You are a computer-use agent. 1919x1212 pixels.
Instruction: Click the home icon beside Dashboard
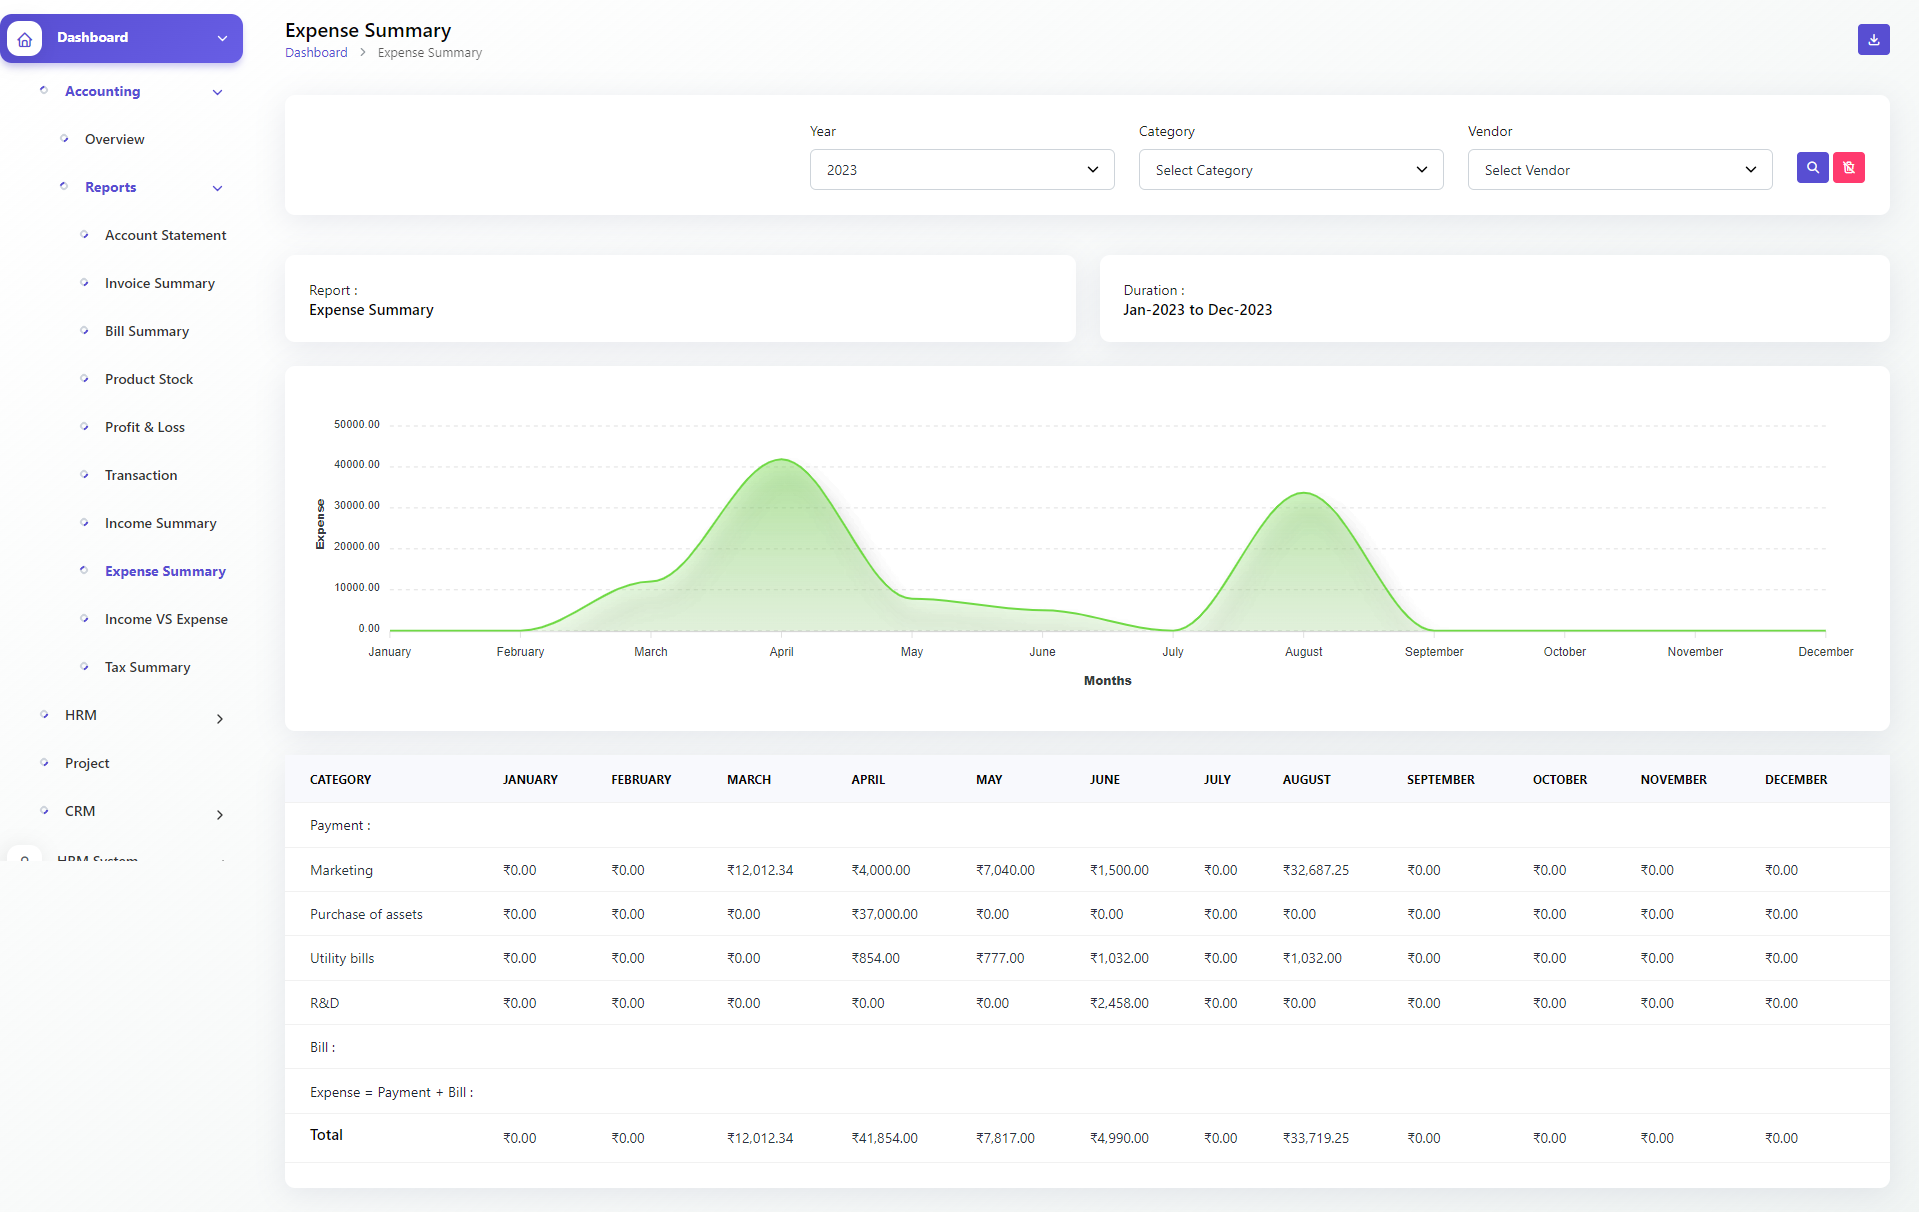coord(24,38)
